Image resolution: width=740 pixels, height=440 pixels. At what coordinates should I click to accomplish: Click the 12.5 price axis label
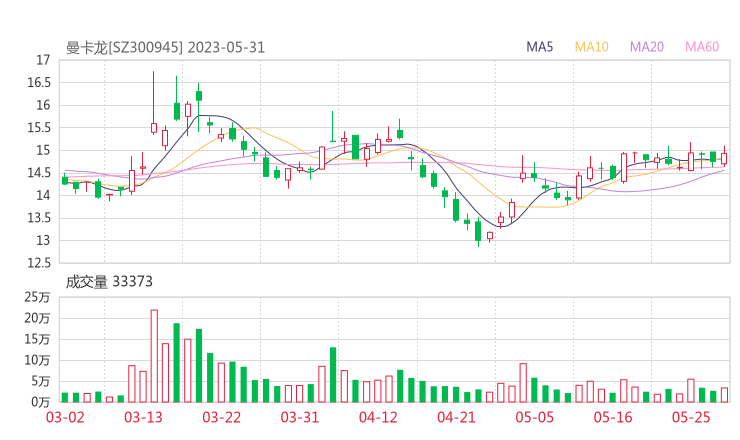[39, 263]
